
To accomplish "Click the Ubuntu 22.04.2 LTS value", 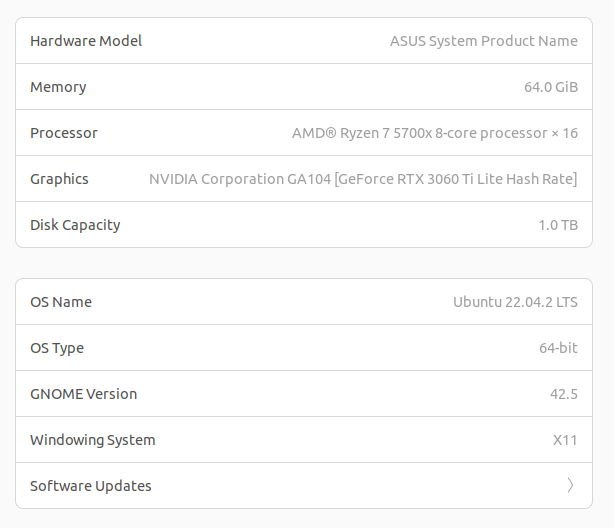I will (515, 302).
